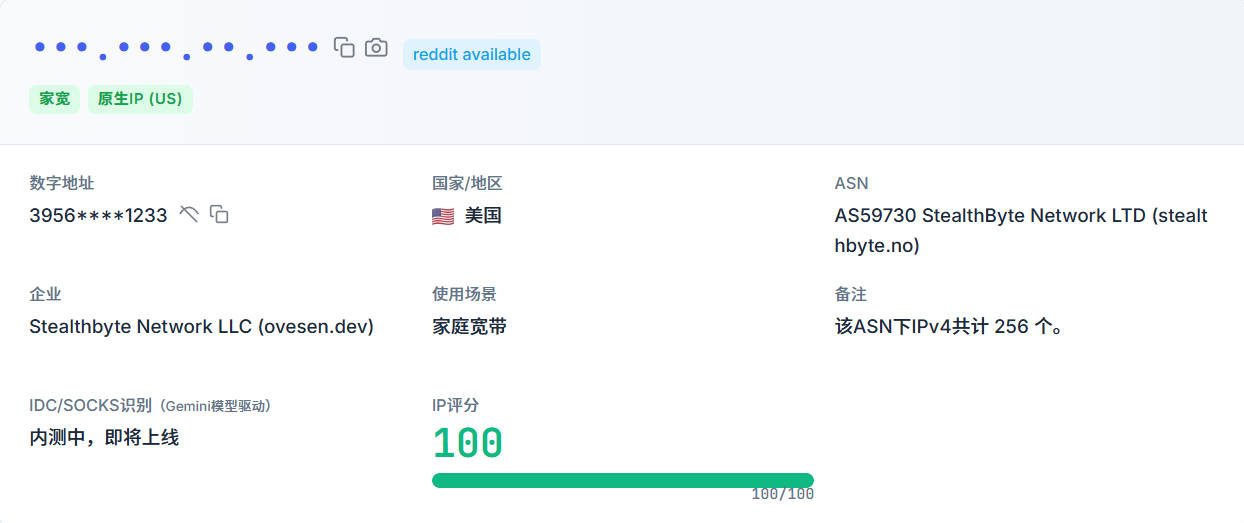Click the 美国 country name
The height and width of the screenshot is (523, 1244).
coord(483,215)
